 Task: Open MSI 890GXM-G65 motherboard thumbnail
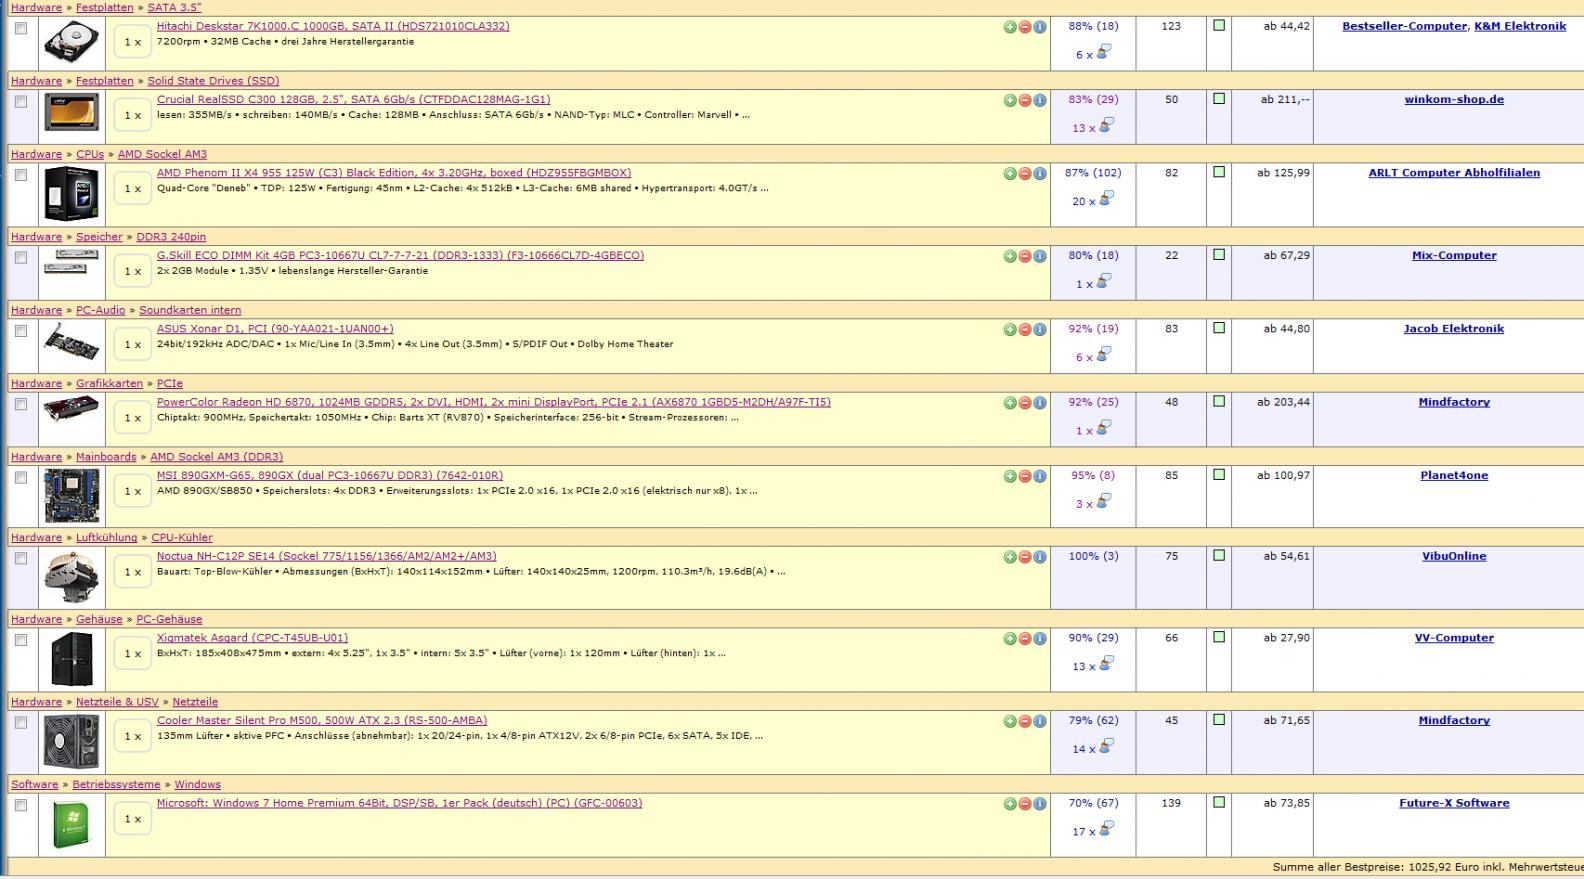pos(72,495)
